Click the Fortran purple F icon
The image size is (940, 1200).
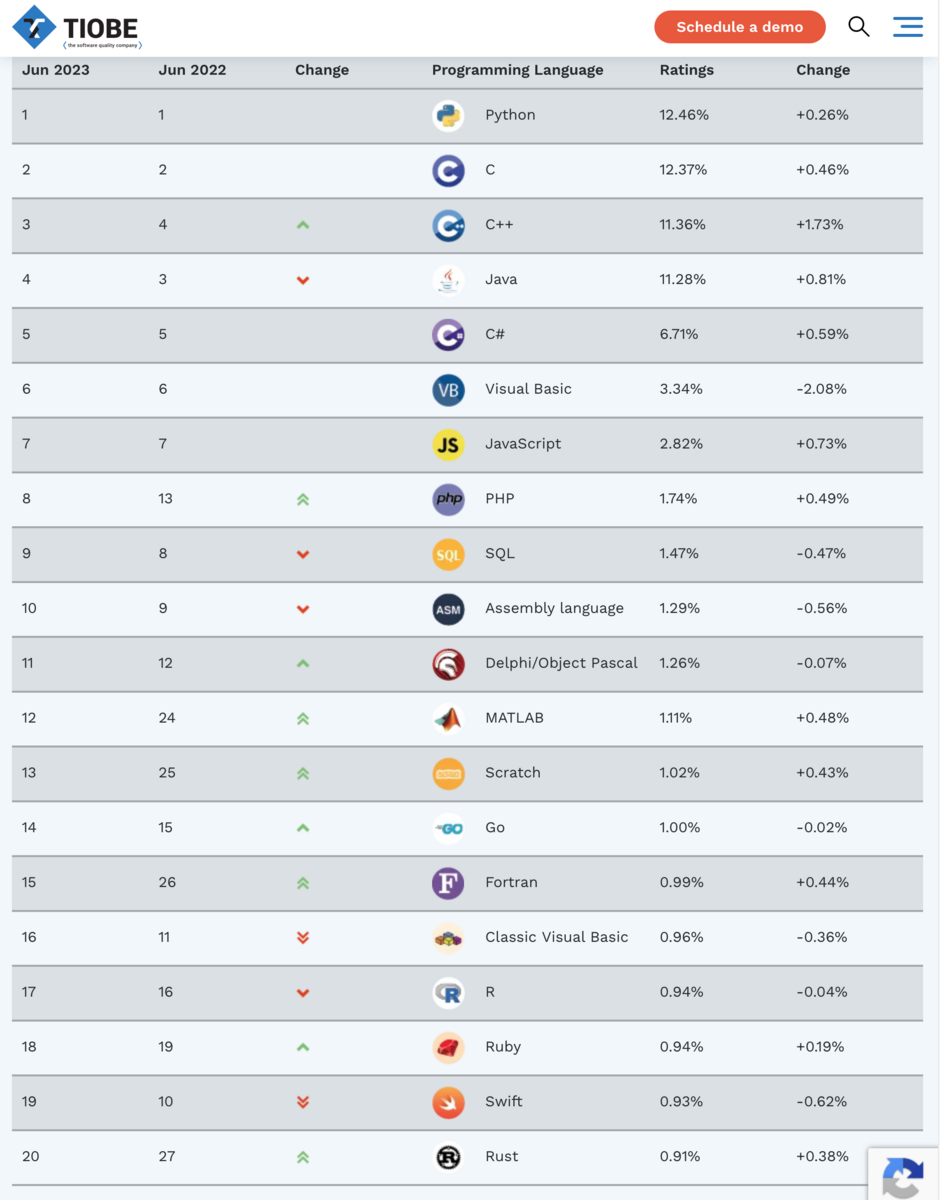pyautogui.click(x=448, y=883)
